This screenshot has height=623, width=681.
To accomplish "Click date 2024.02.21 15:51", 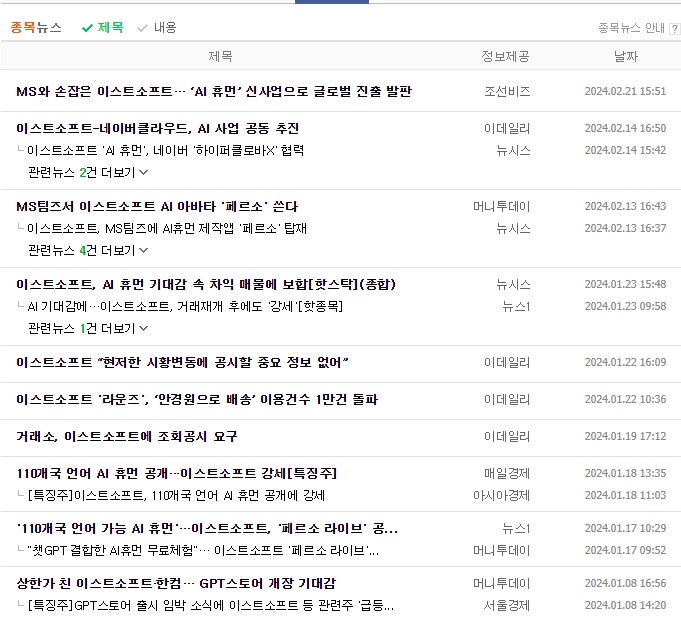I will click(x=625, y=91).
